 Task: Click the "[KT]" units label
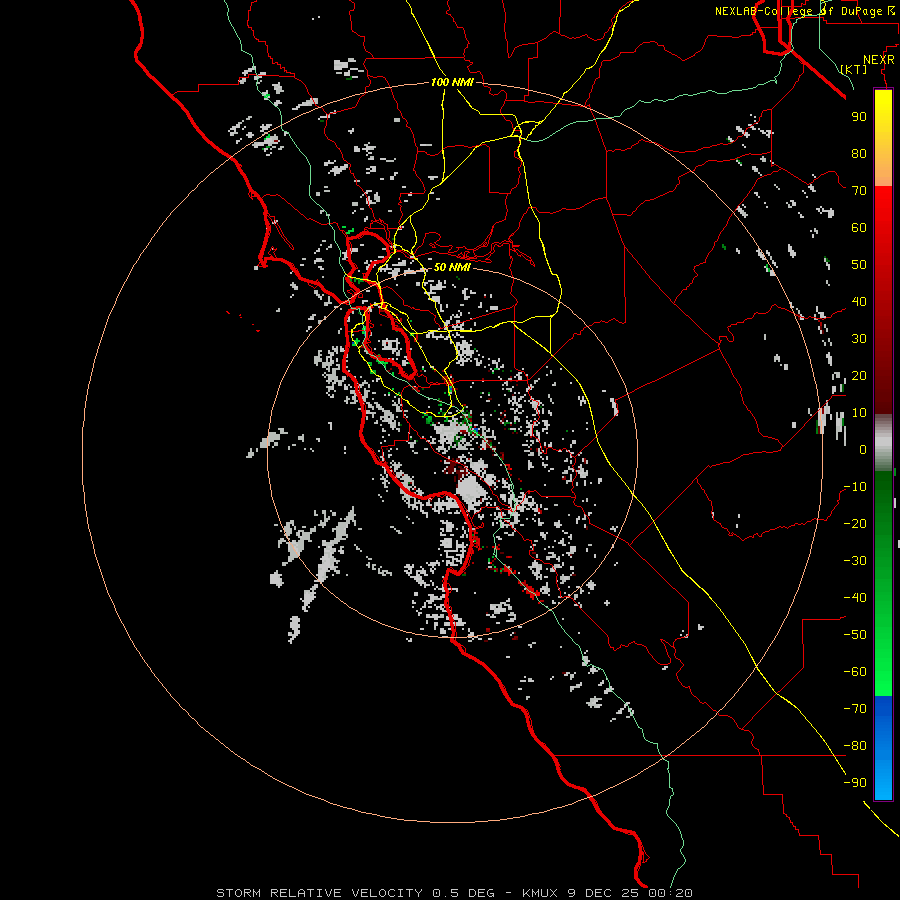(854, 69)
